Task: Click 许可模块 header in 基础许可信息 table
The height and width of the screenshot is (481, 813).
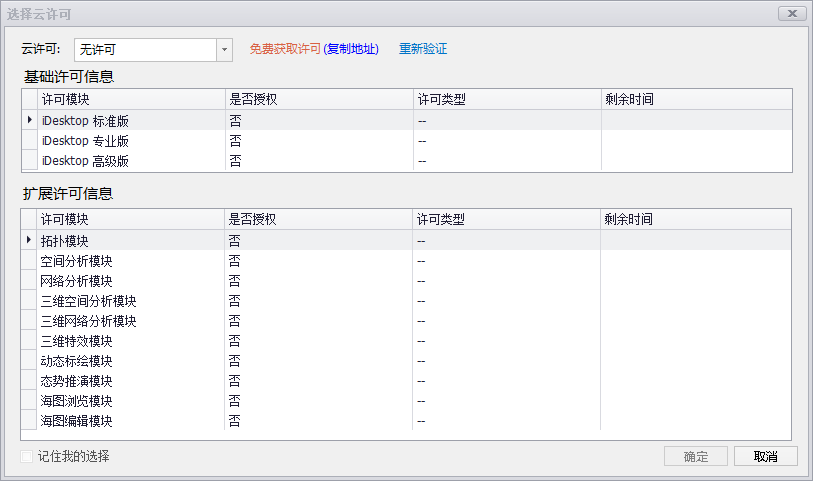Action: point(132,99)
